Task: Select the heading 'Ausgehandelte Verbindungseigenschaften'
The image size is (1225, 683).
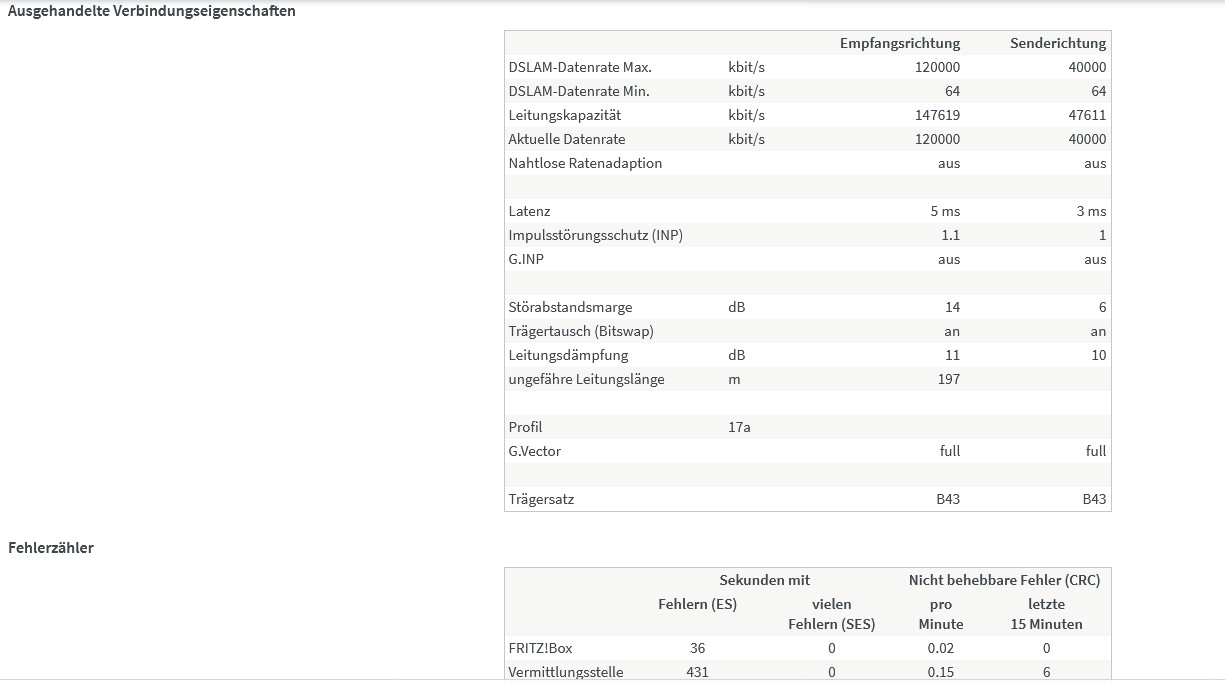Action: 152,11
